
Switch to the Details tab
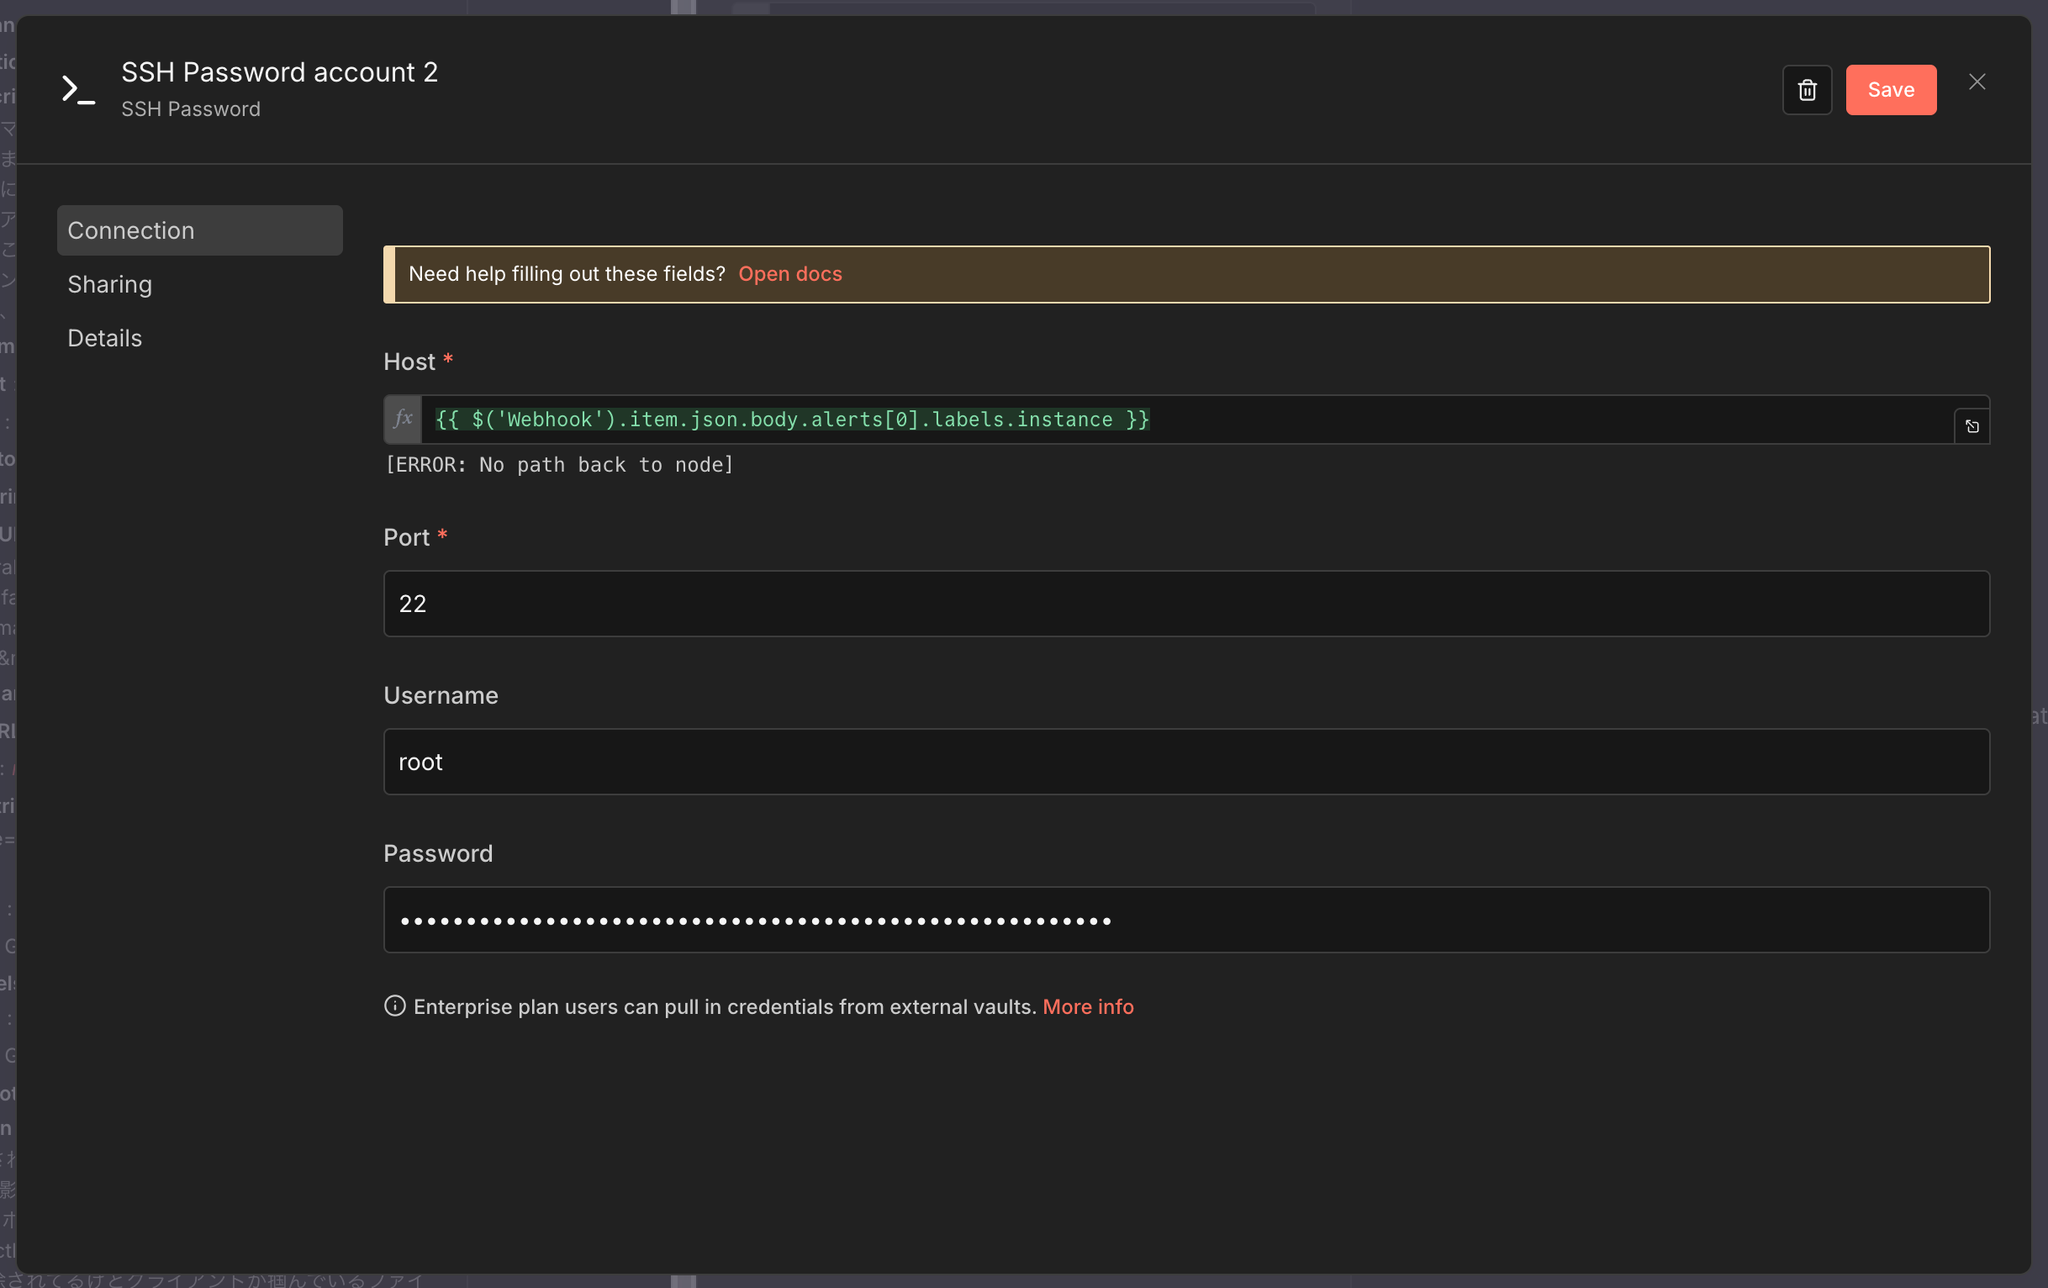pos(105,338)
